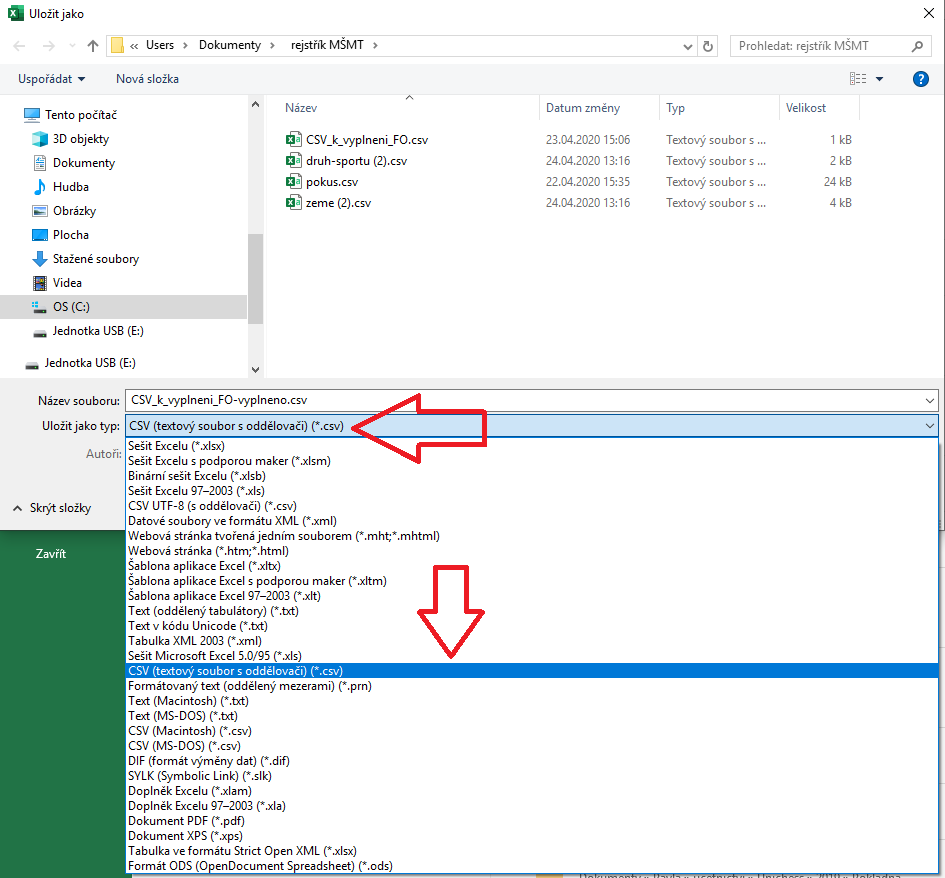
Task: Click the Forward navigation arrow
Action: (x=49, y=46)
